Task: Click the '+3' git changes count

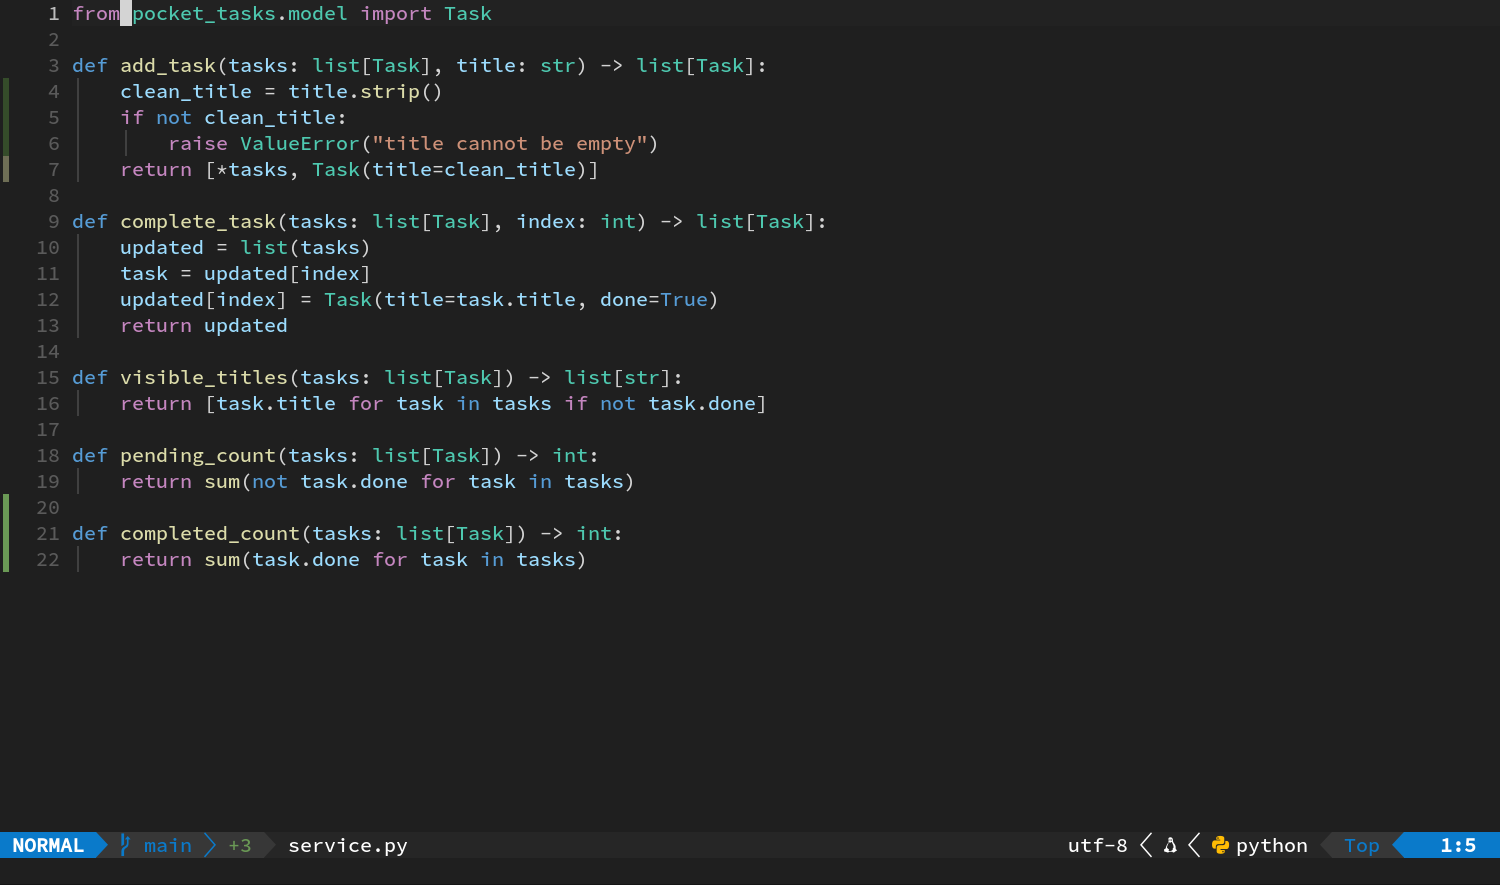Action: 240,846
